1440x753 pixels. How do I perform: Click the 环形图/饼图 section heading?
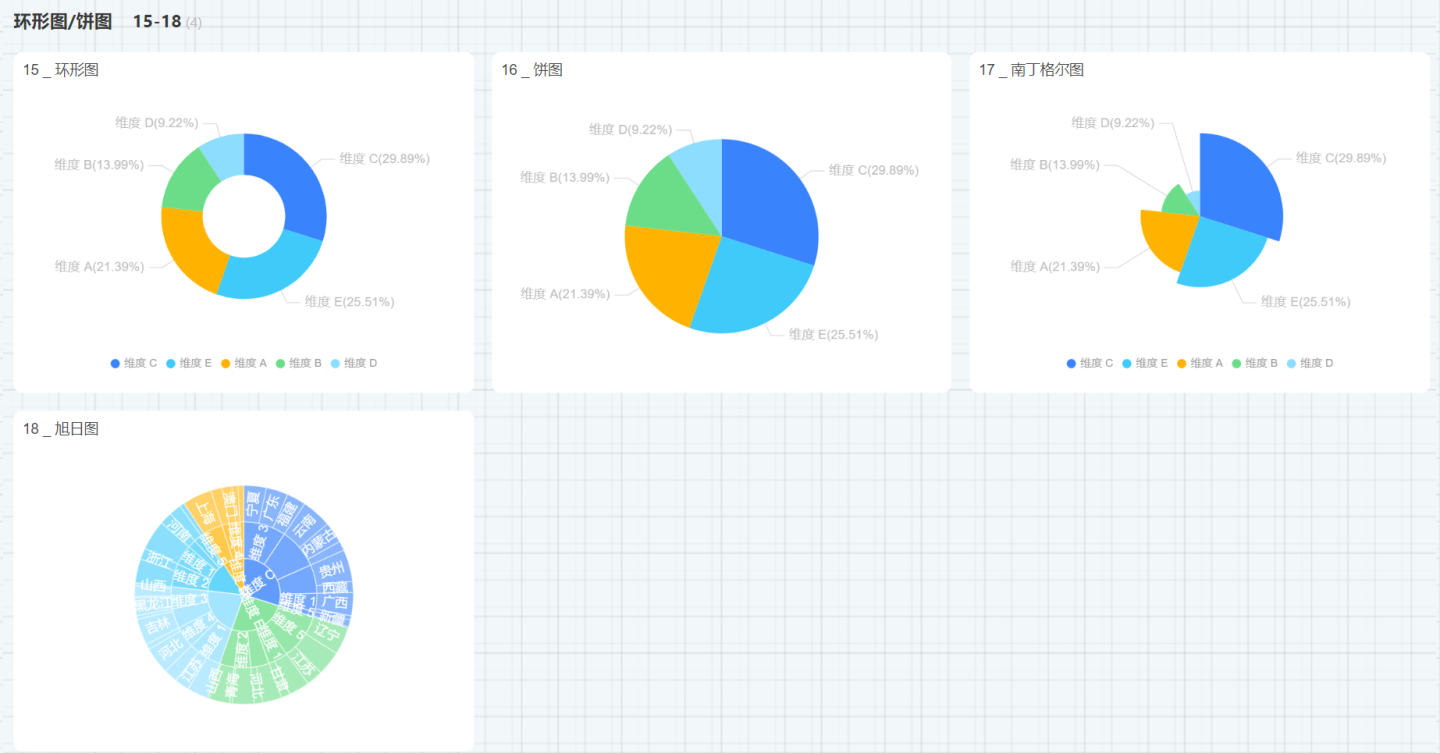point(62,21)
